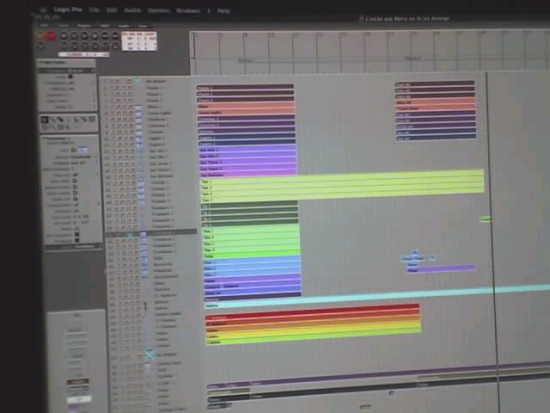Screen dimensions: 550x413
Task: Click the red record button in transport
Action: [x=51, y=36]
